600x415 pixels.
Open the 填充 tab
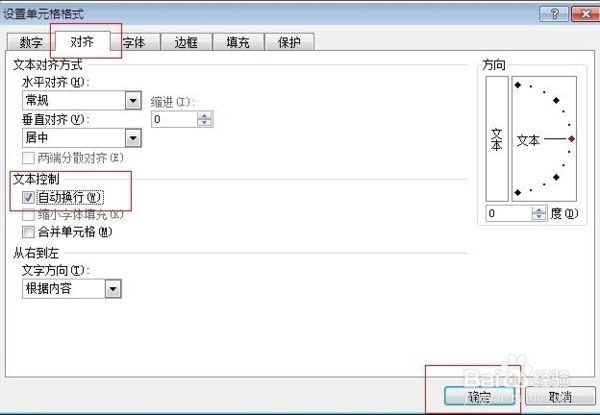coord(238,42)
